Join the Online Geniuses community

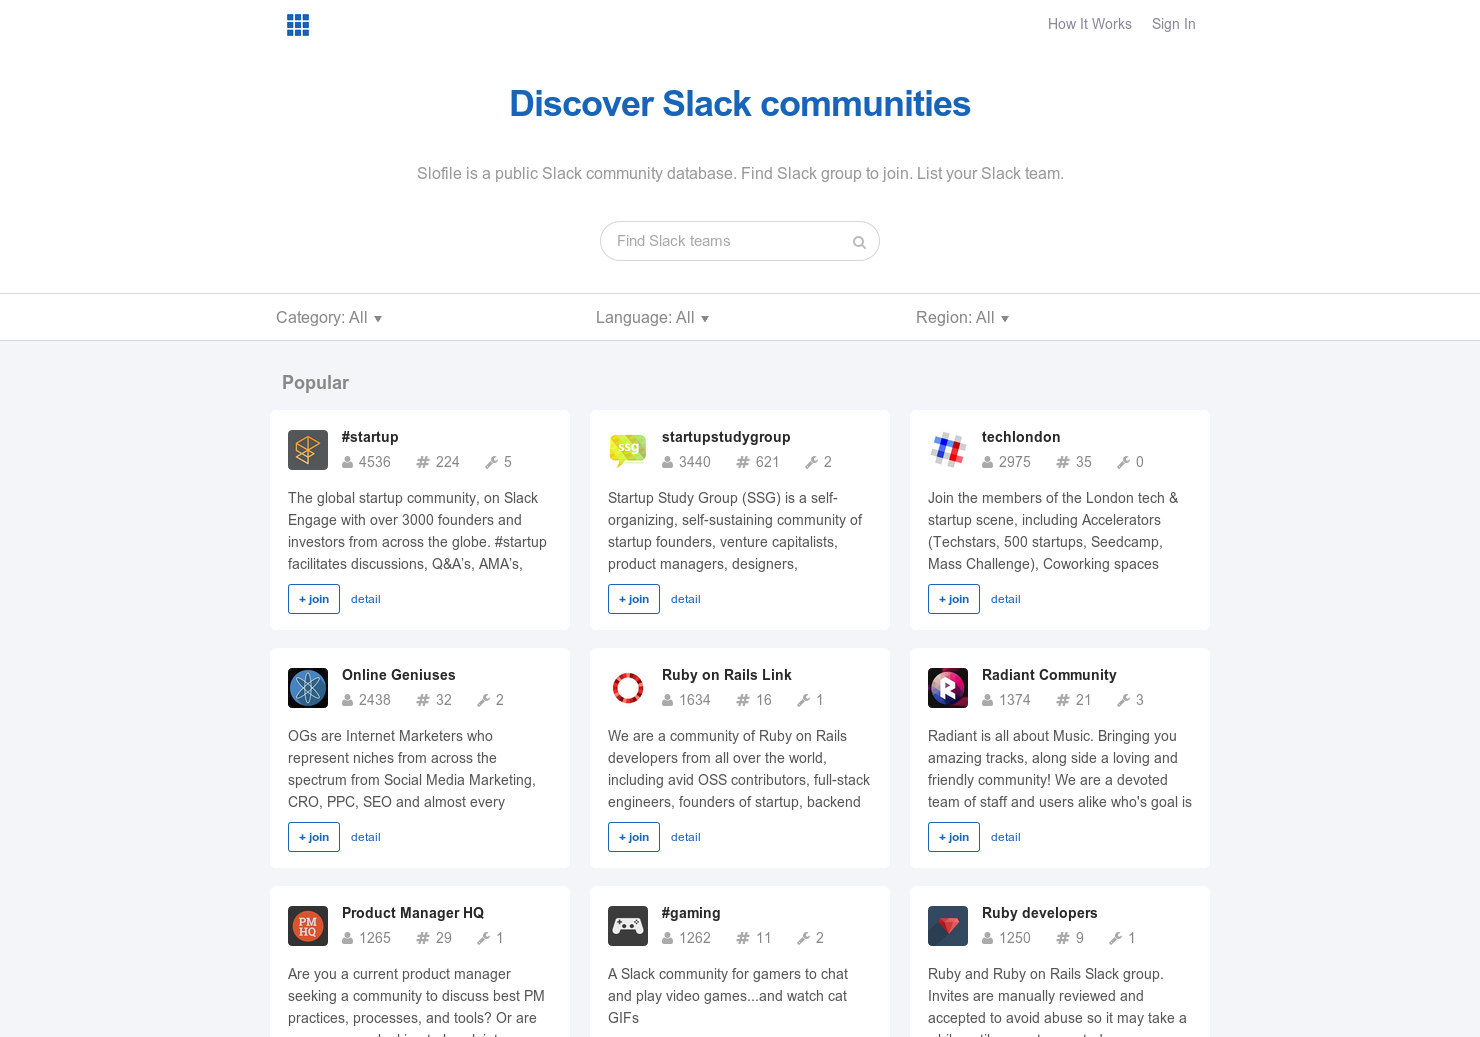pyautogui.click(x=314, y=837)
